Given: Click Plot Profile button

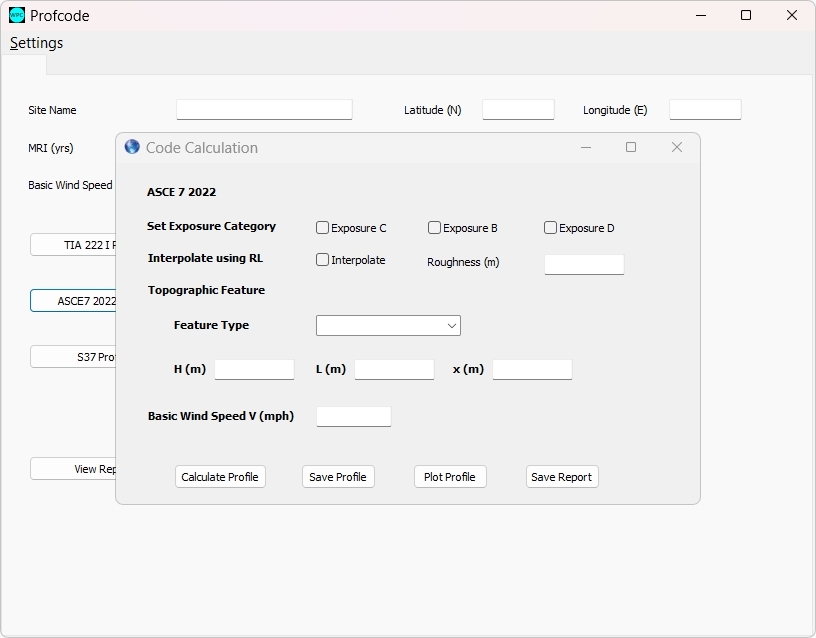Looking at the screenshot, I should coord(450,477).
